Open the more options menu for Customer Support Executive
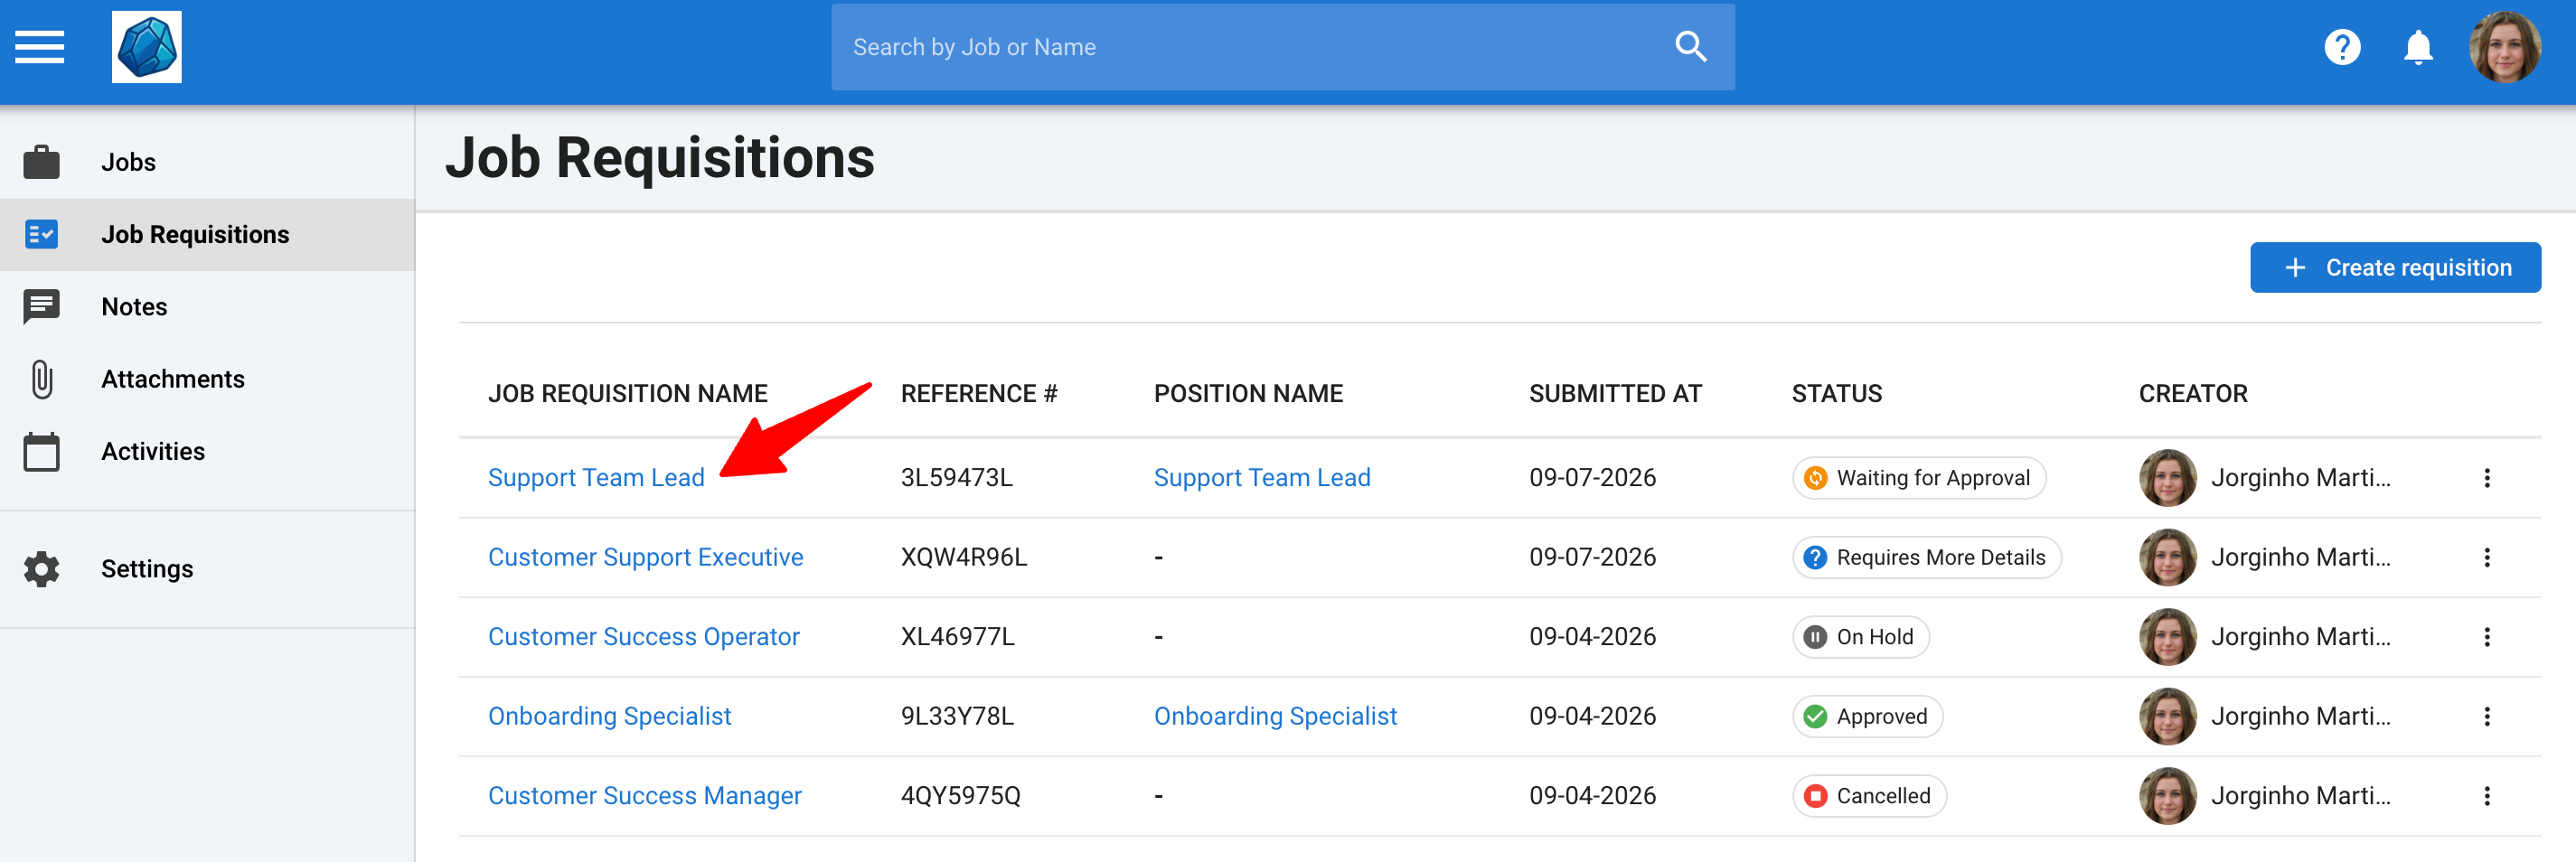 point(2486,557)
